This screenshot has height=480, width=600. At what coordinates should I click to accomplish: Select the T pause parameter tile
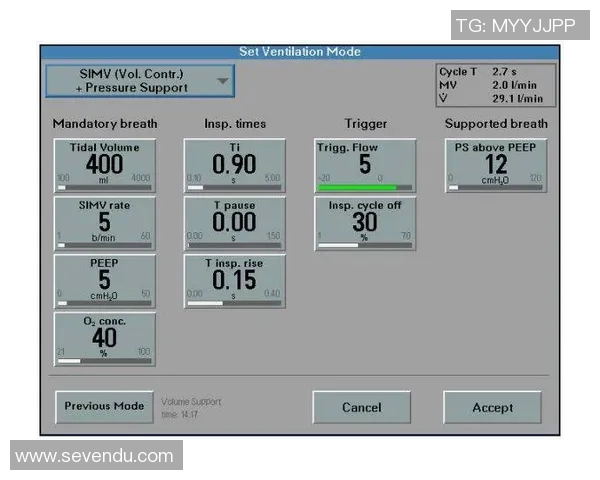(234, 222)
